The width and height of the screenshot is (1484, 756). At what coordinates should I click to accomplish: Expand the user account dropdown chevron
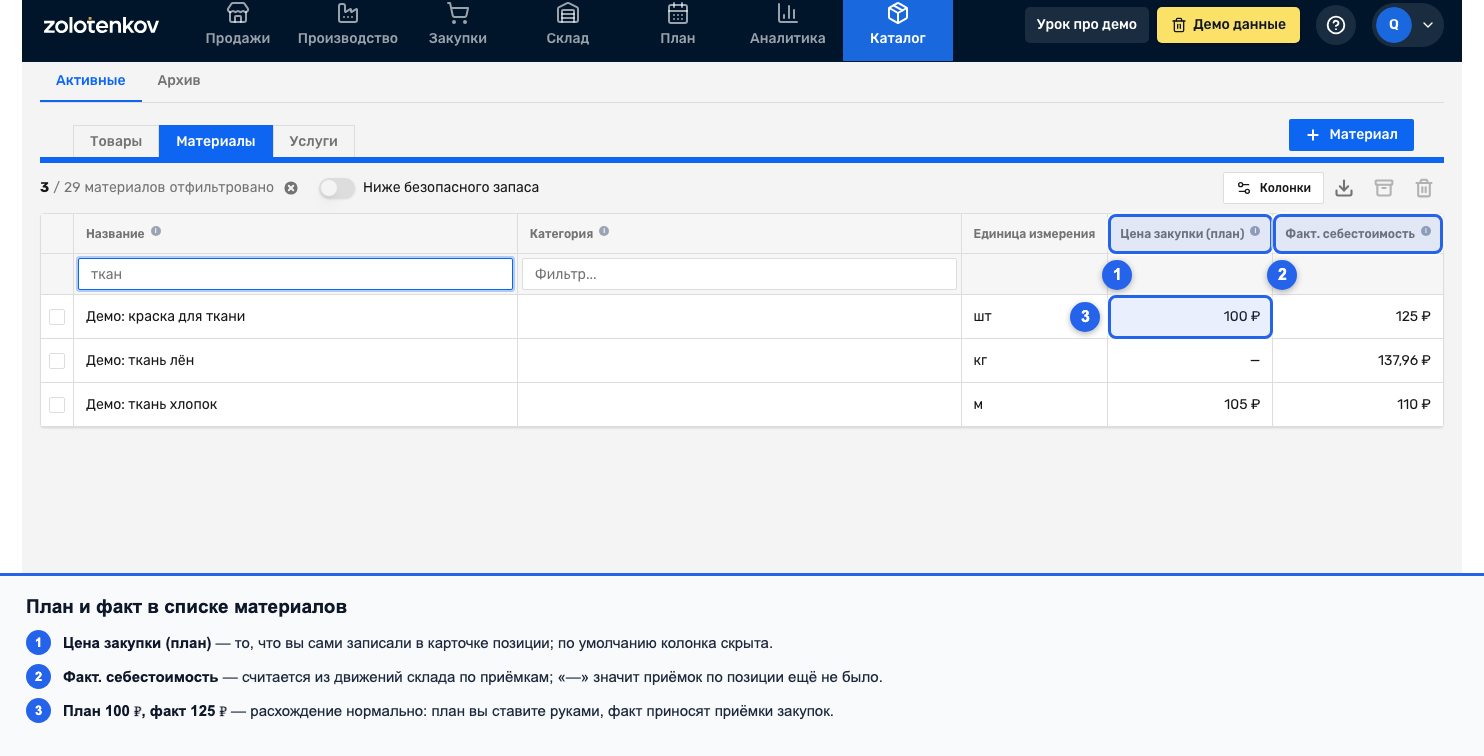click(x=1427, y=25)
